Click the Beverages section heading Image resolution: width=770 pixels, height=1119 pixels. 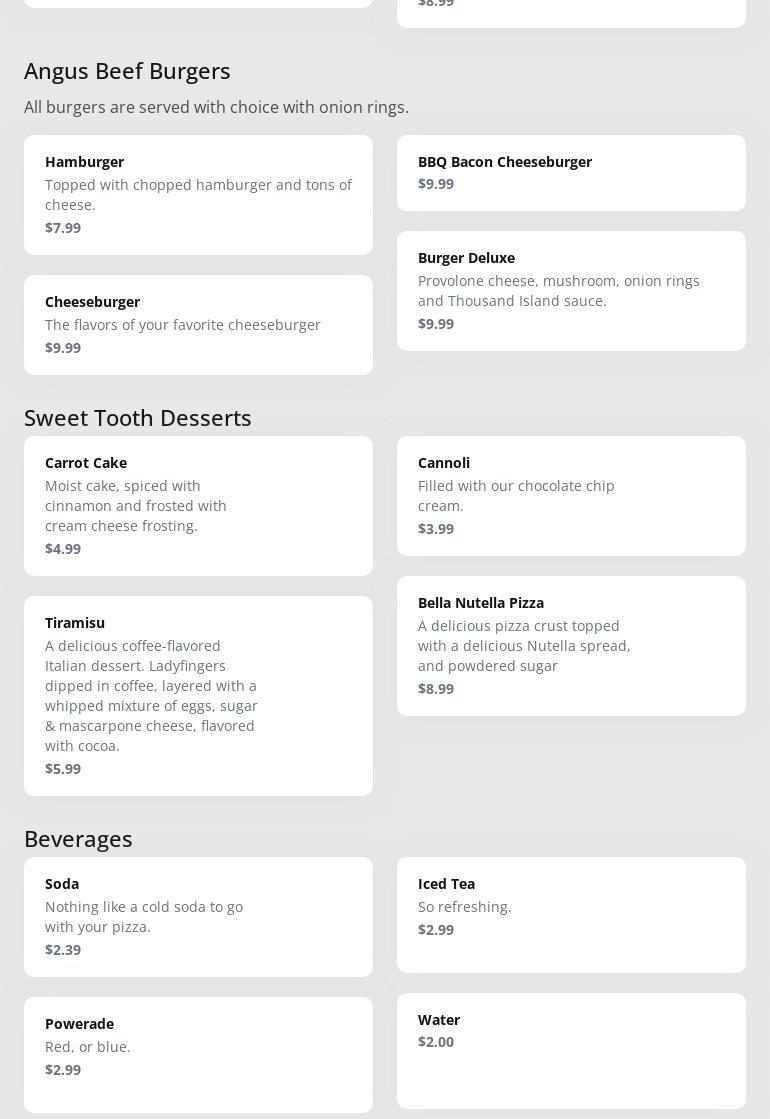coord(78,839)
